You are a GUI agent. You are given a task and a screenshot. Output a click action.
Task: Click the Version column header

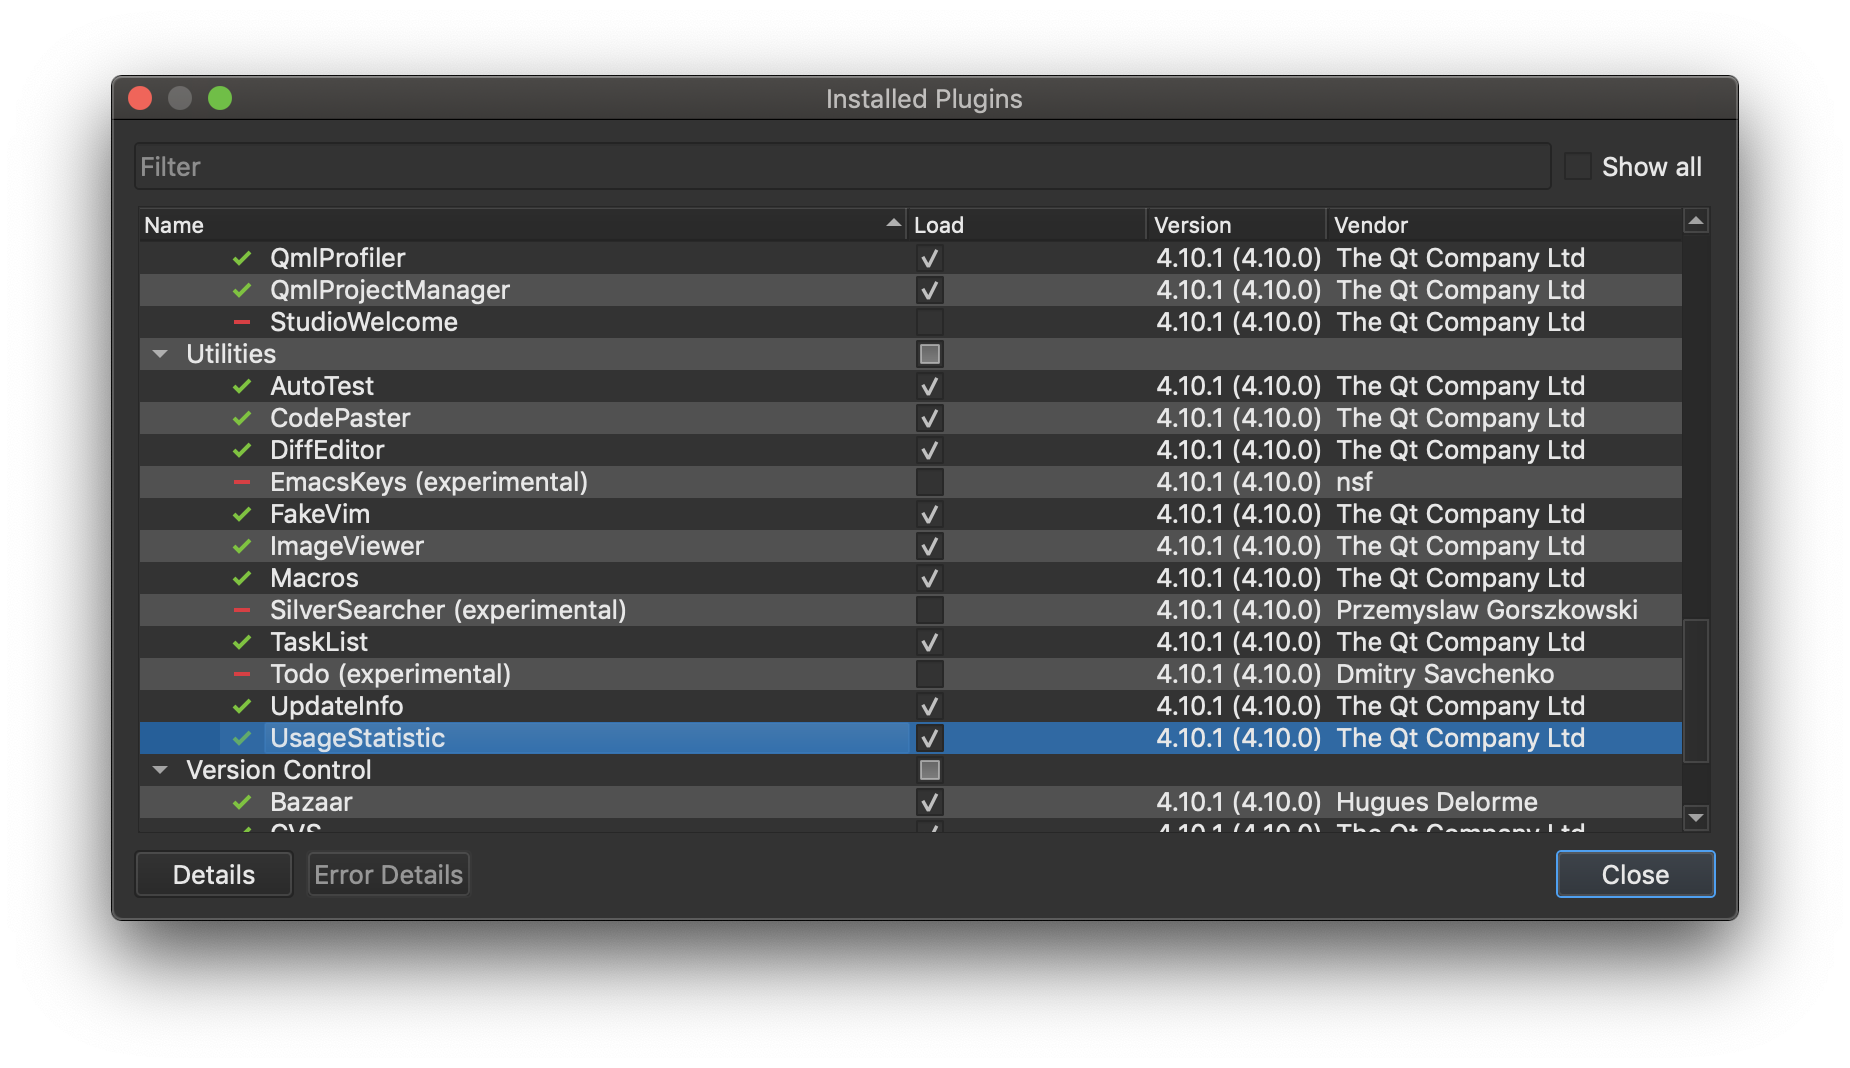click(1234, 225)
